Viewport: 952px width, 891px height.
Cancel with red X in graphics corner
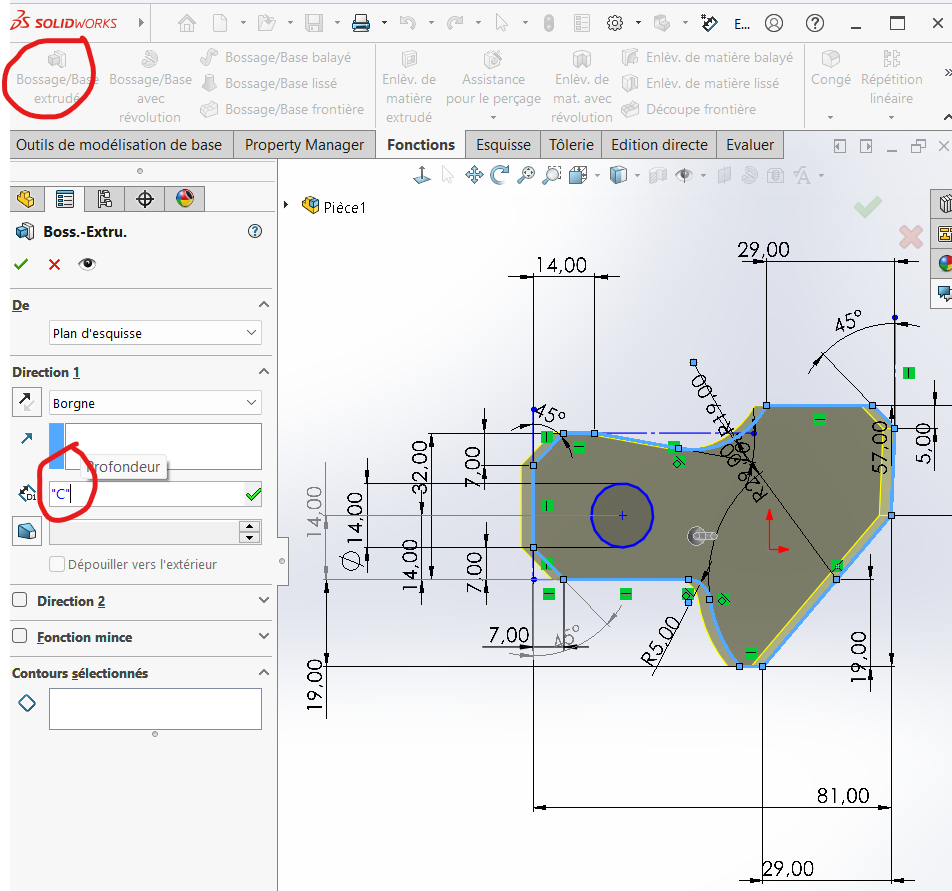pos(911,237)
